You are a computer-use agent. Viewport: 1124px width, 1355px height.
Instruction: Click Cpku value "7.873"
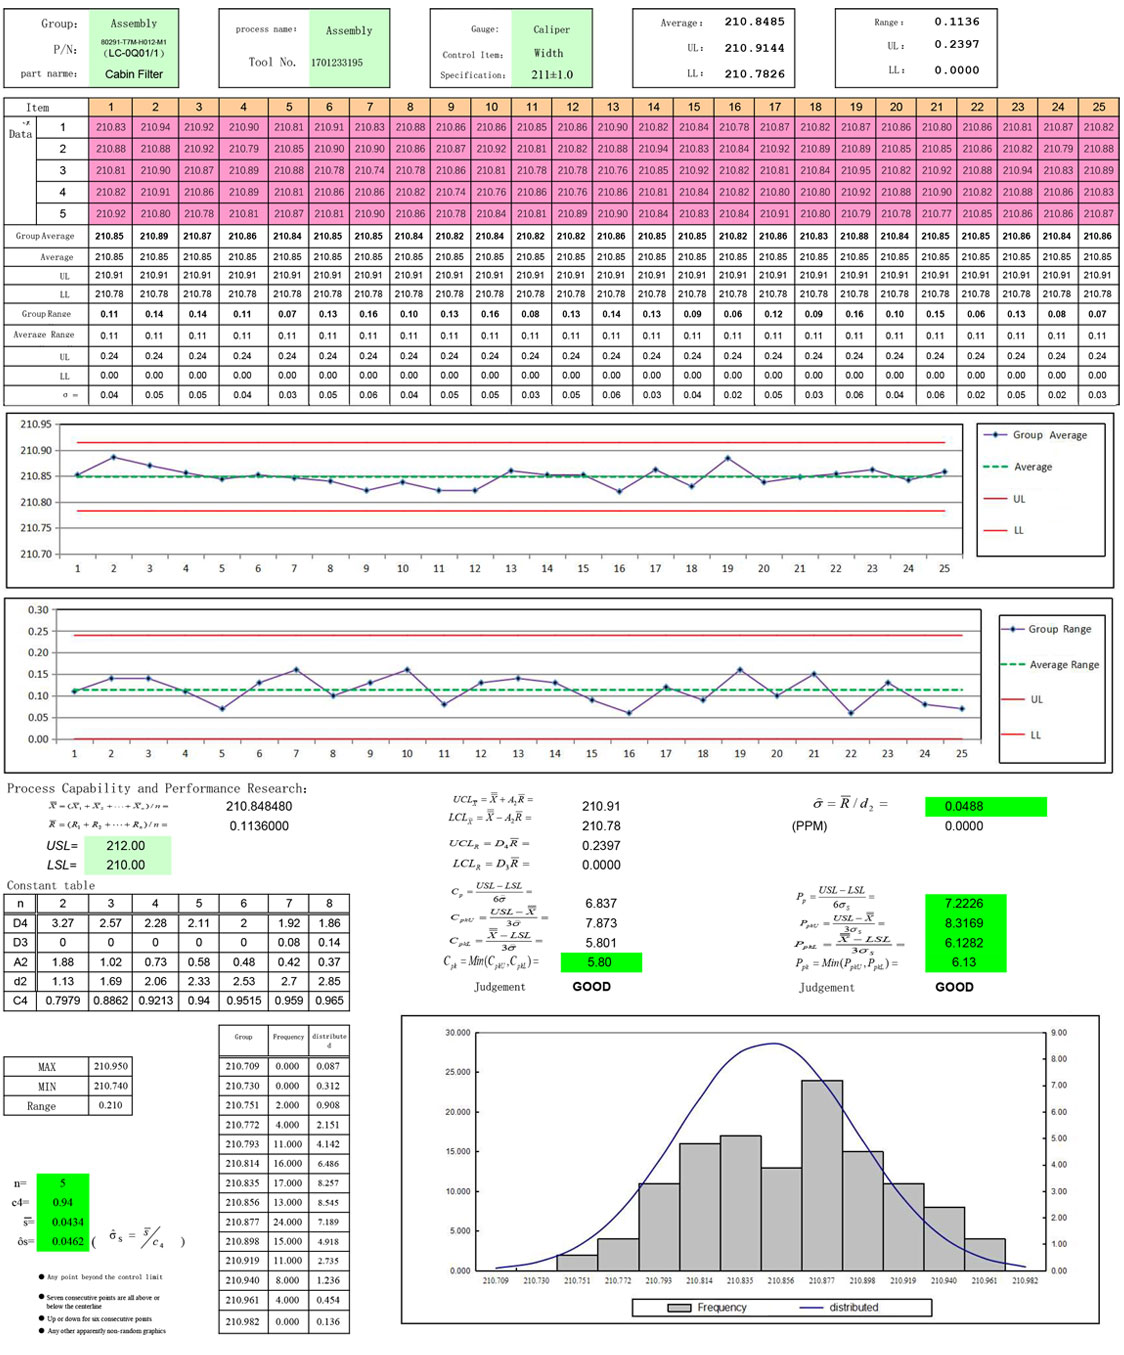coord(601,923)
